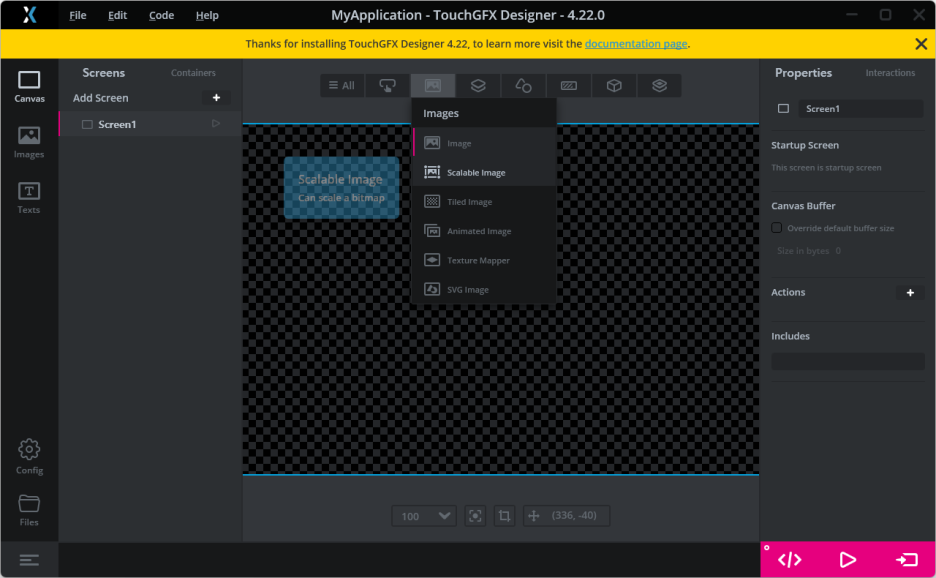Dismiss the yellow notification banner
Viewport: 936px width, 578px height.
click(921, 44)
